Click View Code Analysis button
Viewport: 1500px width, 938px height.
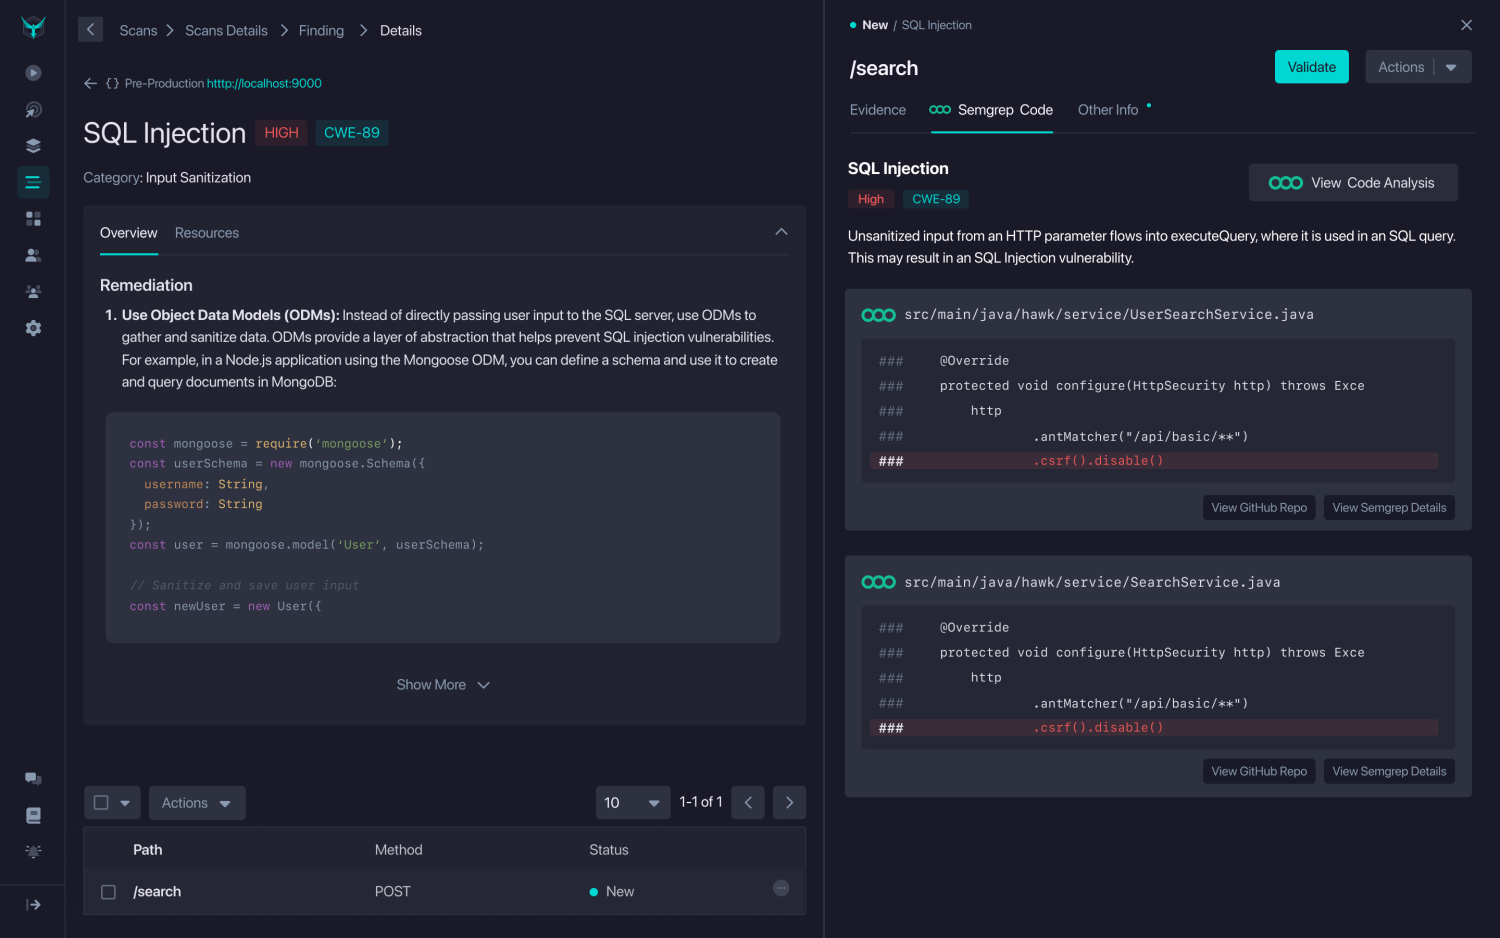pyautogui.click(x=1353, y=183)
